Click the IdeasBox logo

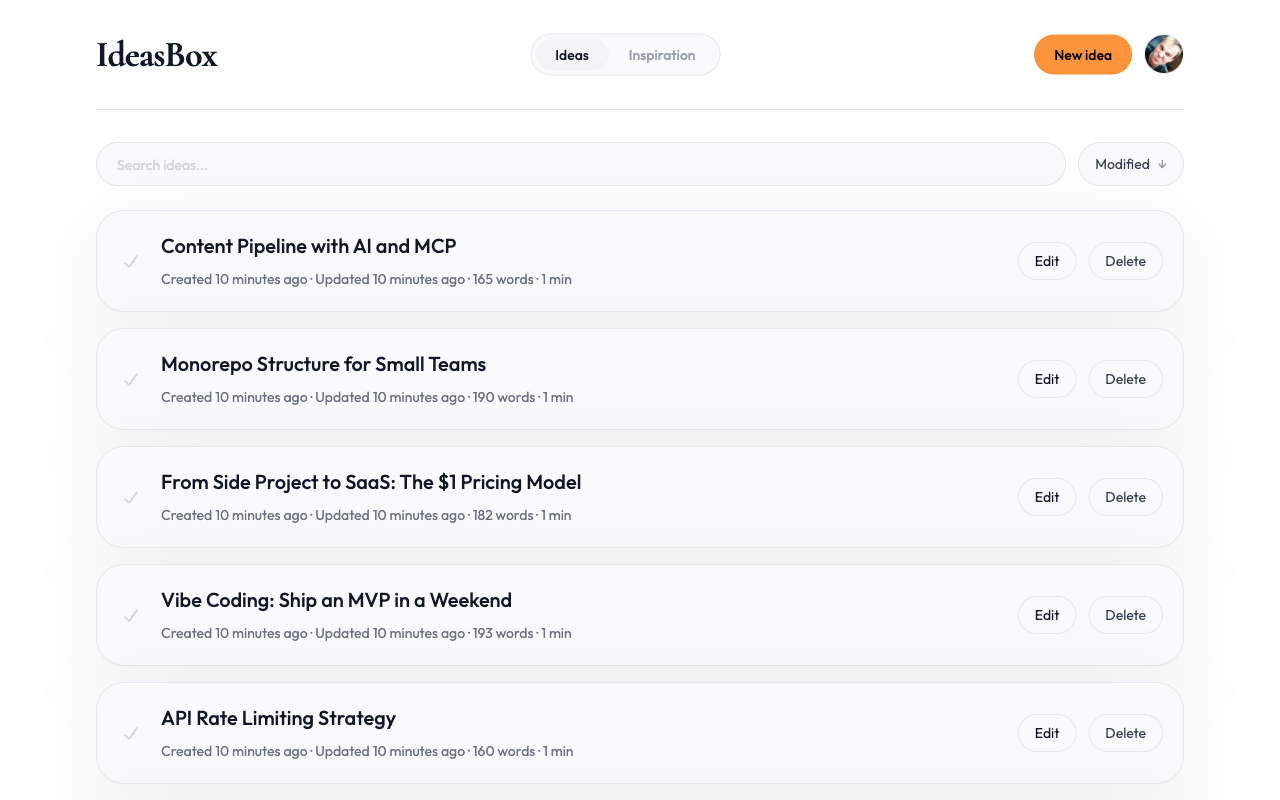point(156,55)
